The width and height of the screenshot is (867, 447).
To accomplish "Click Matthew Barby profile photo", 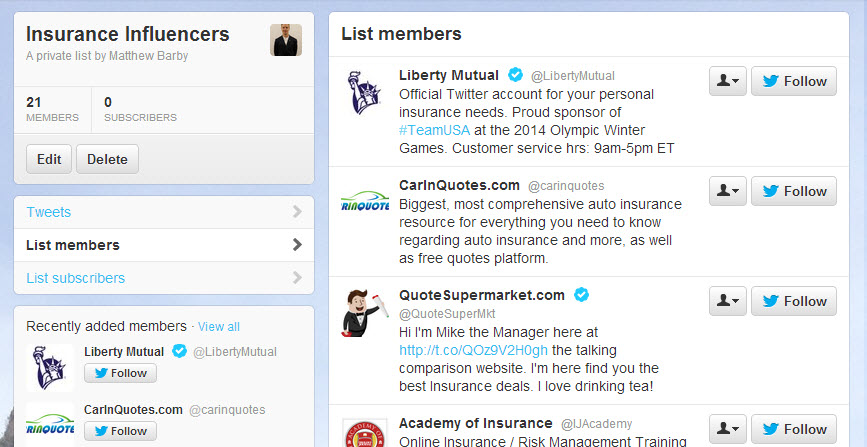I will 286,40.
